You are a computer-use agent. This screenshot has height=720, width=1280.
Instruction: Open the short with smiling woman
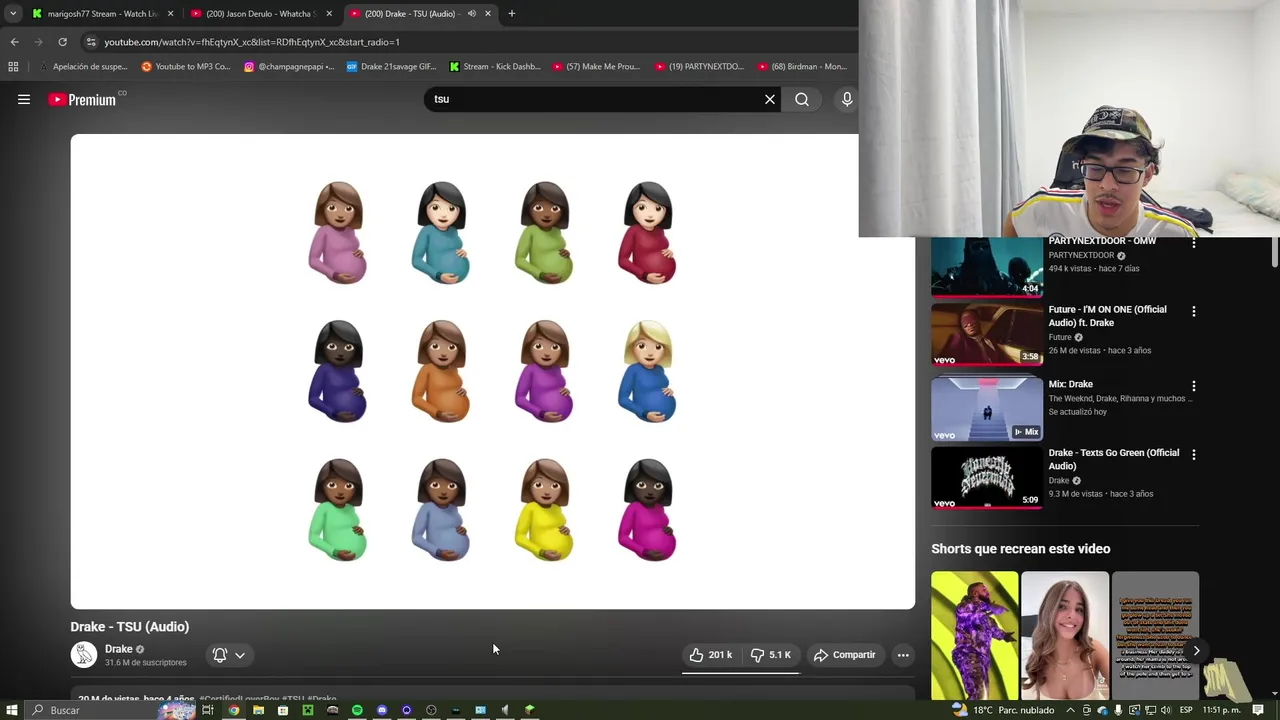click(1065, 636)
